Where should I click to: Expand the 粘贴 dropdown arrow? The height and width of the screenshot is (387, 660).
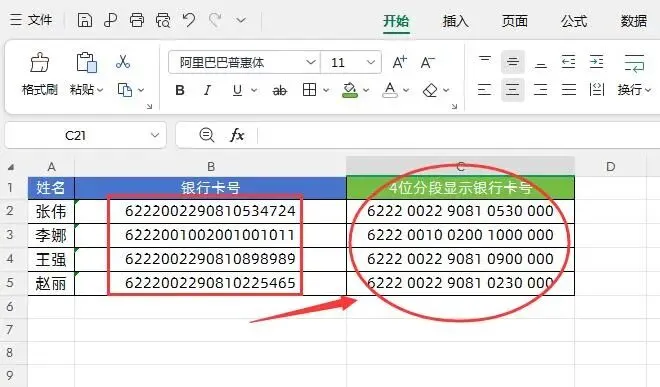tap(100, 90)
